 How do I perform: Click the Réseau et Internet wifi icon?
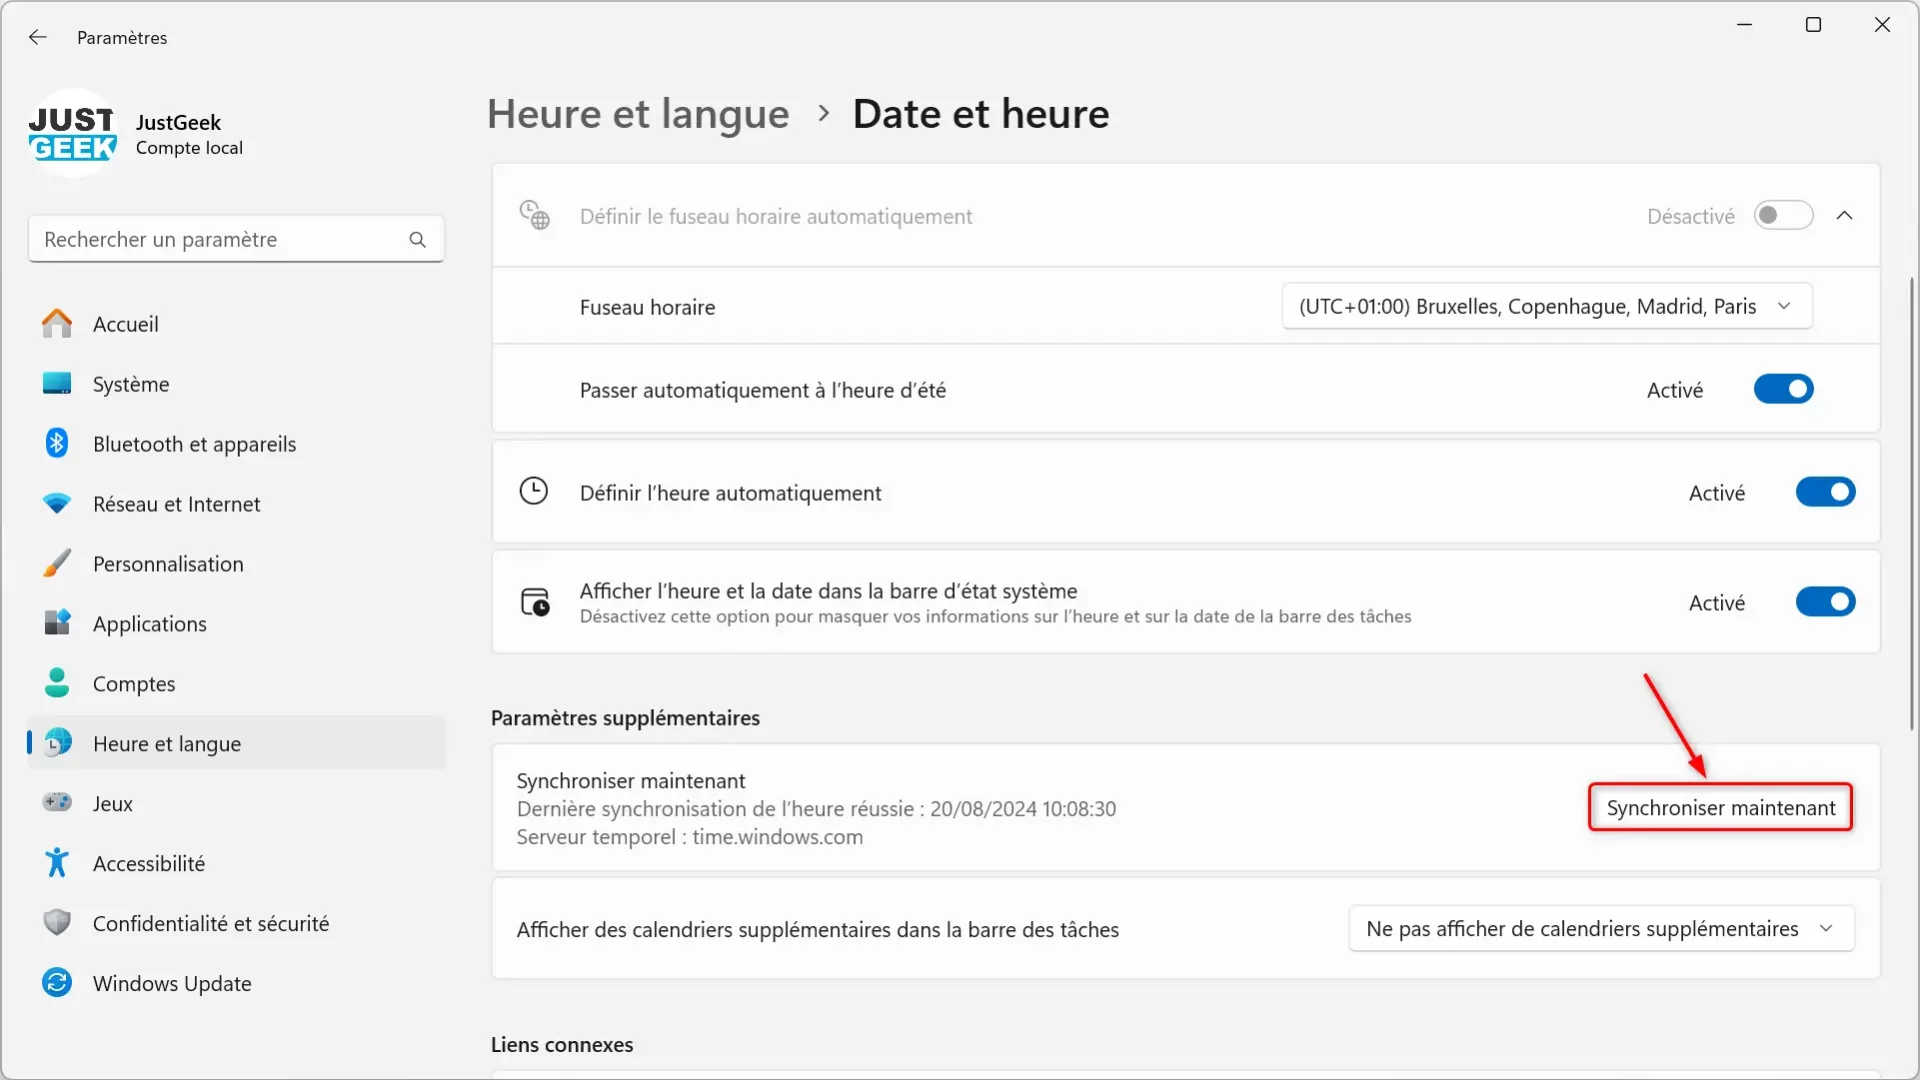click(57, 504)
